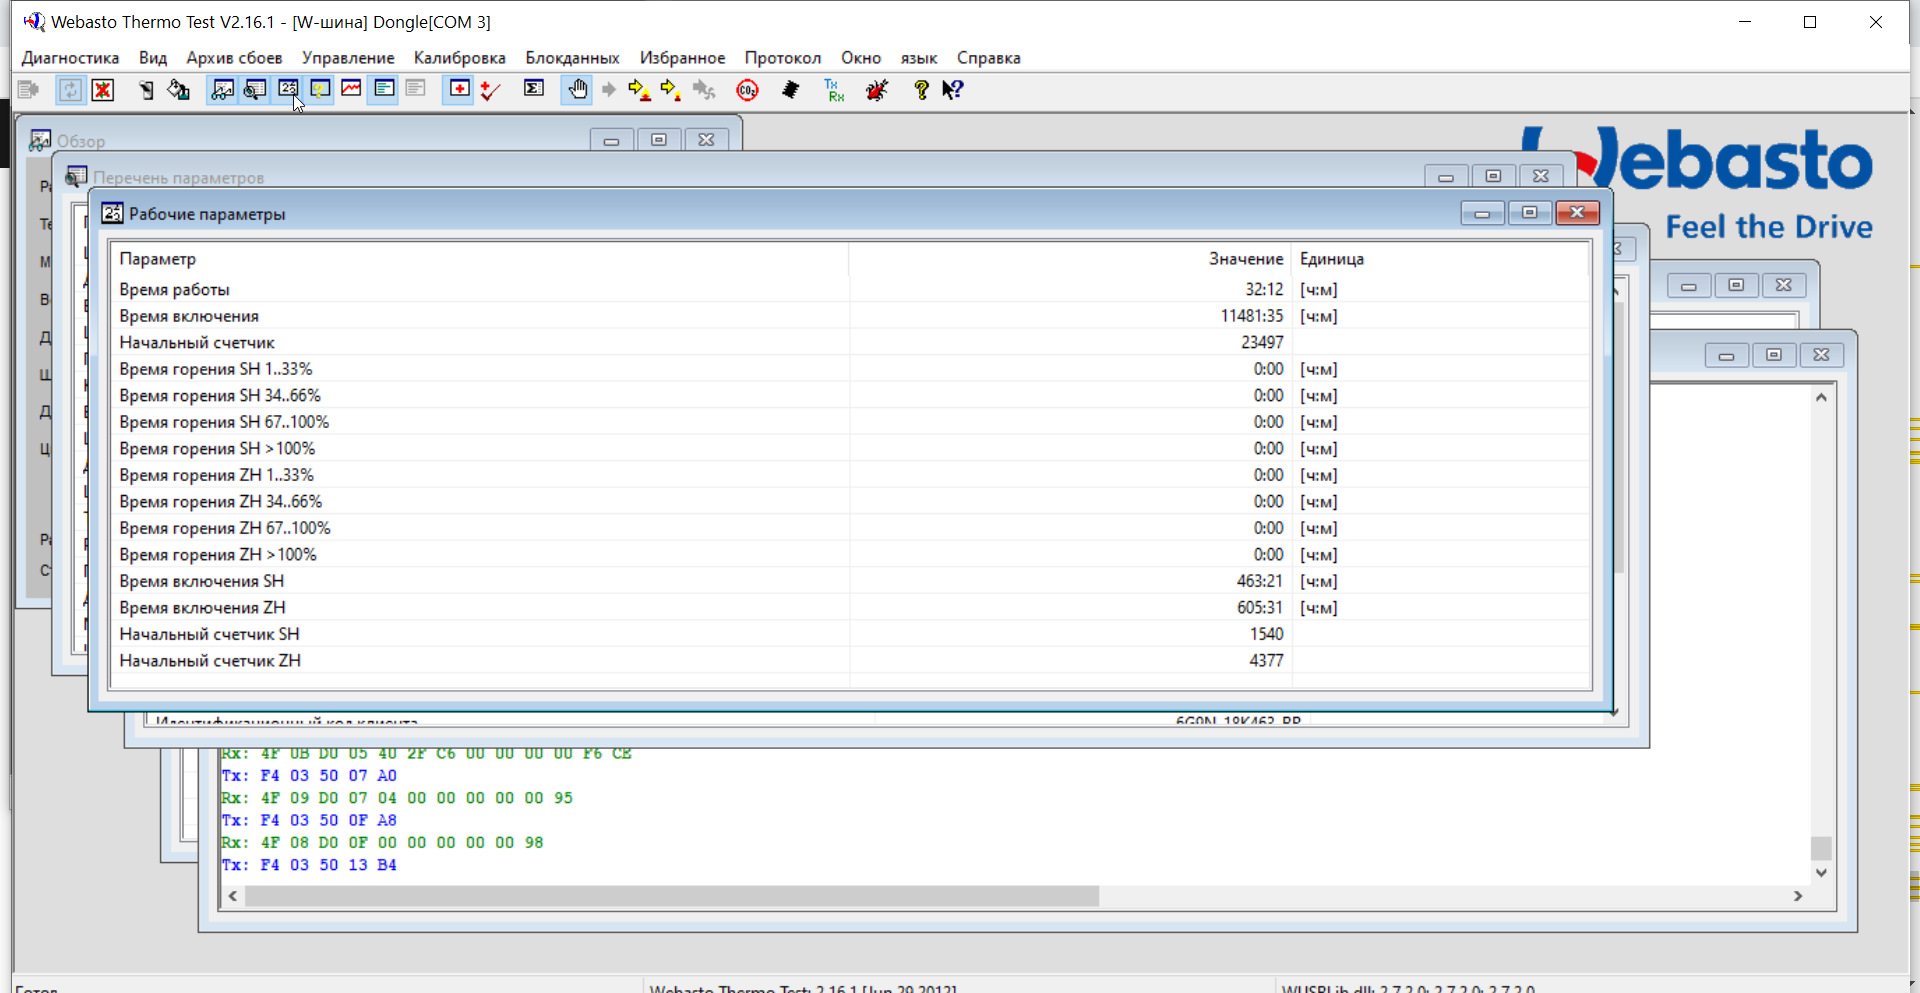The image size is (1920, 993).
Task: Click the gray fan toolbar icon
Action: (704, 91)
